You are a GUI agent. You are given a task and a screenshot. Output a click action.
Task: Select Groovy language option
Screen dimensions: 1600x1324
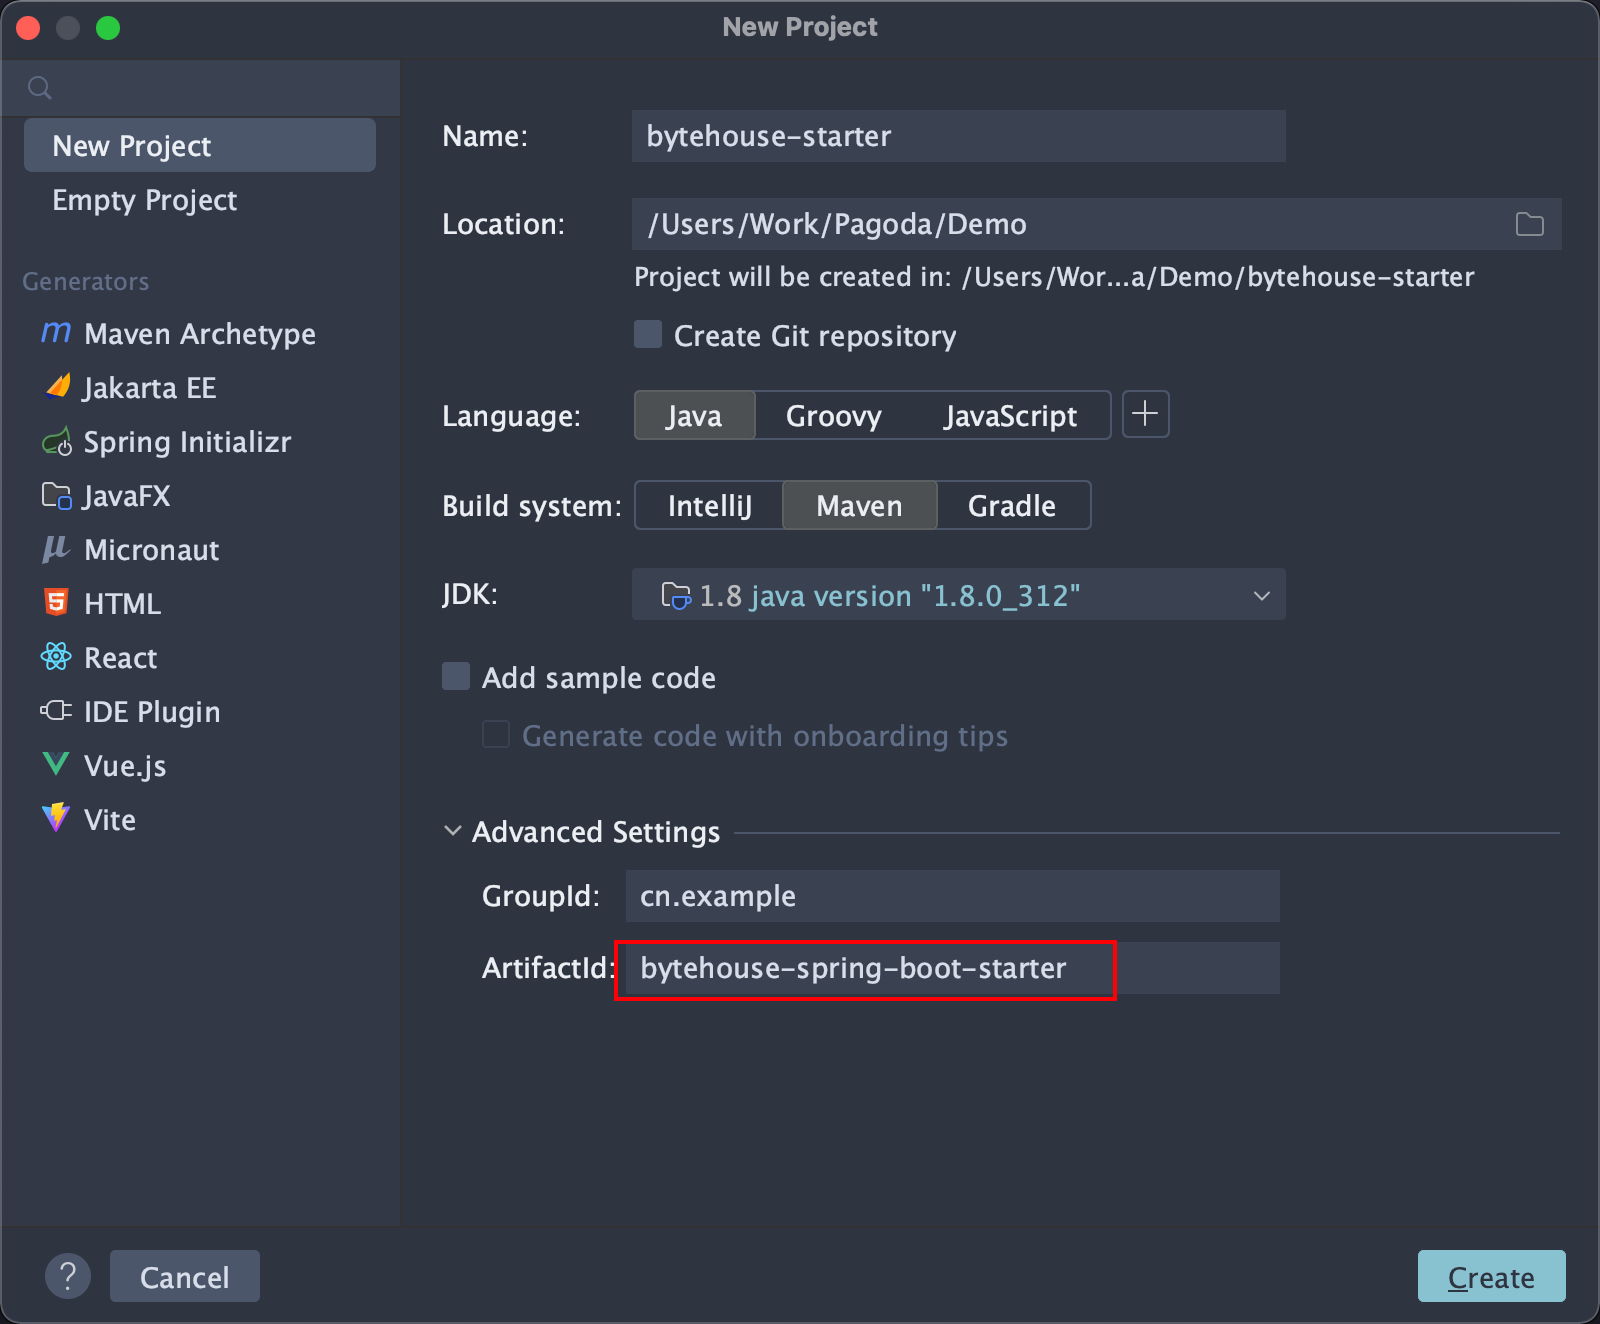[x=834, y=415]
